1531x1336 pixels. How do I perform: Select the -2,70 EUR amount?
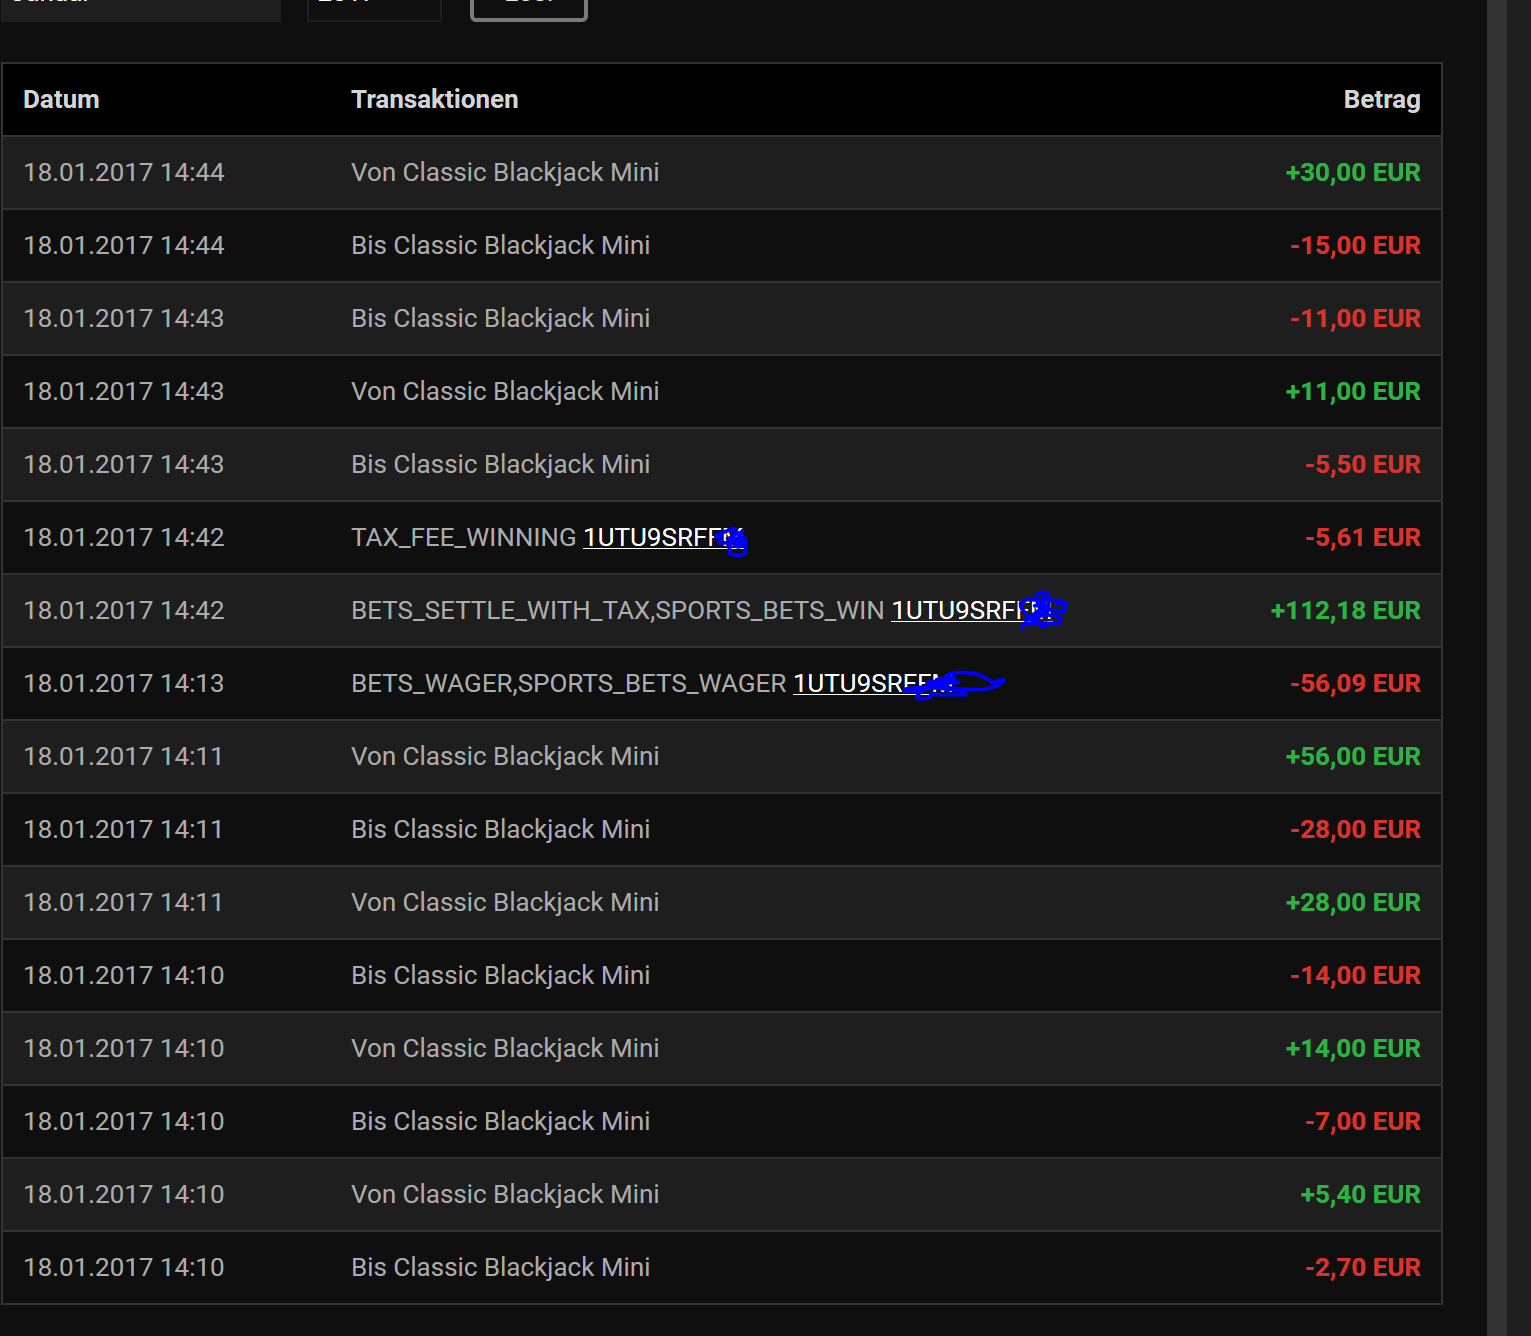click(1363, 1267)
